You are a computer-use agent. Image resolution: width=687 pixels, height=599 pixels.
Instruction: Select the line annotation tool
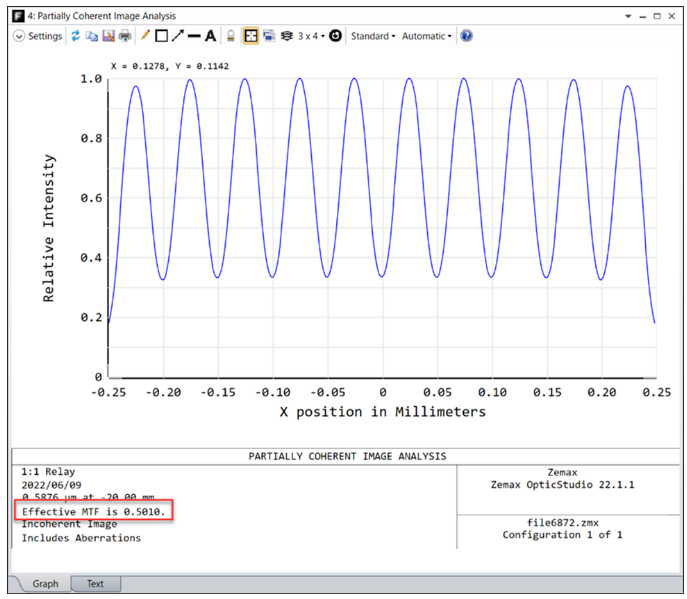pos(194,36)
